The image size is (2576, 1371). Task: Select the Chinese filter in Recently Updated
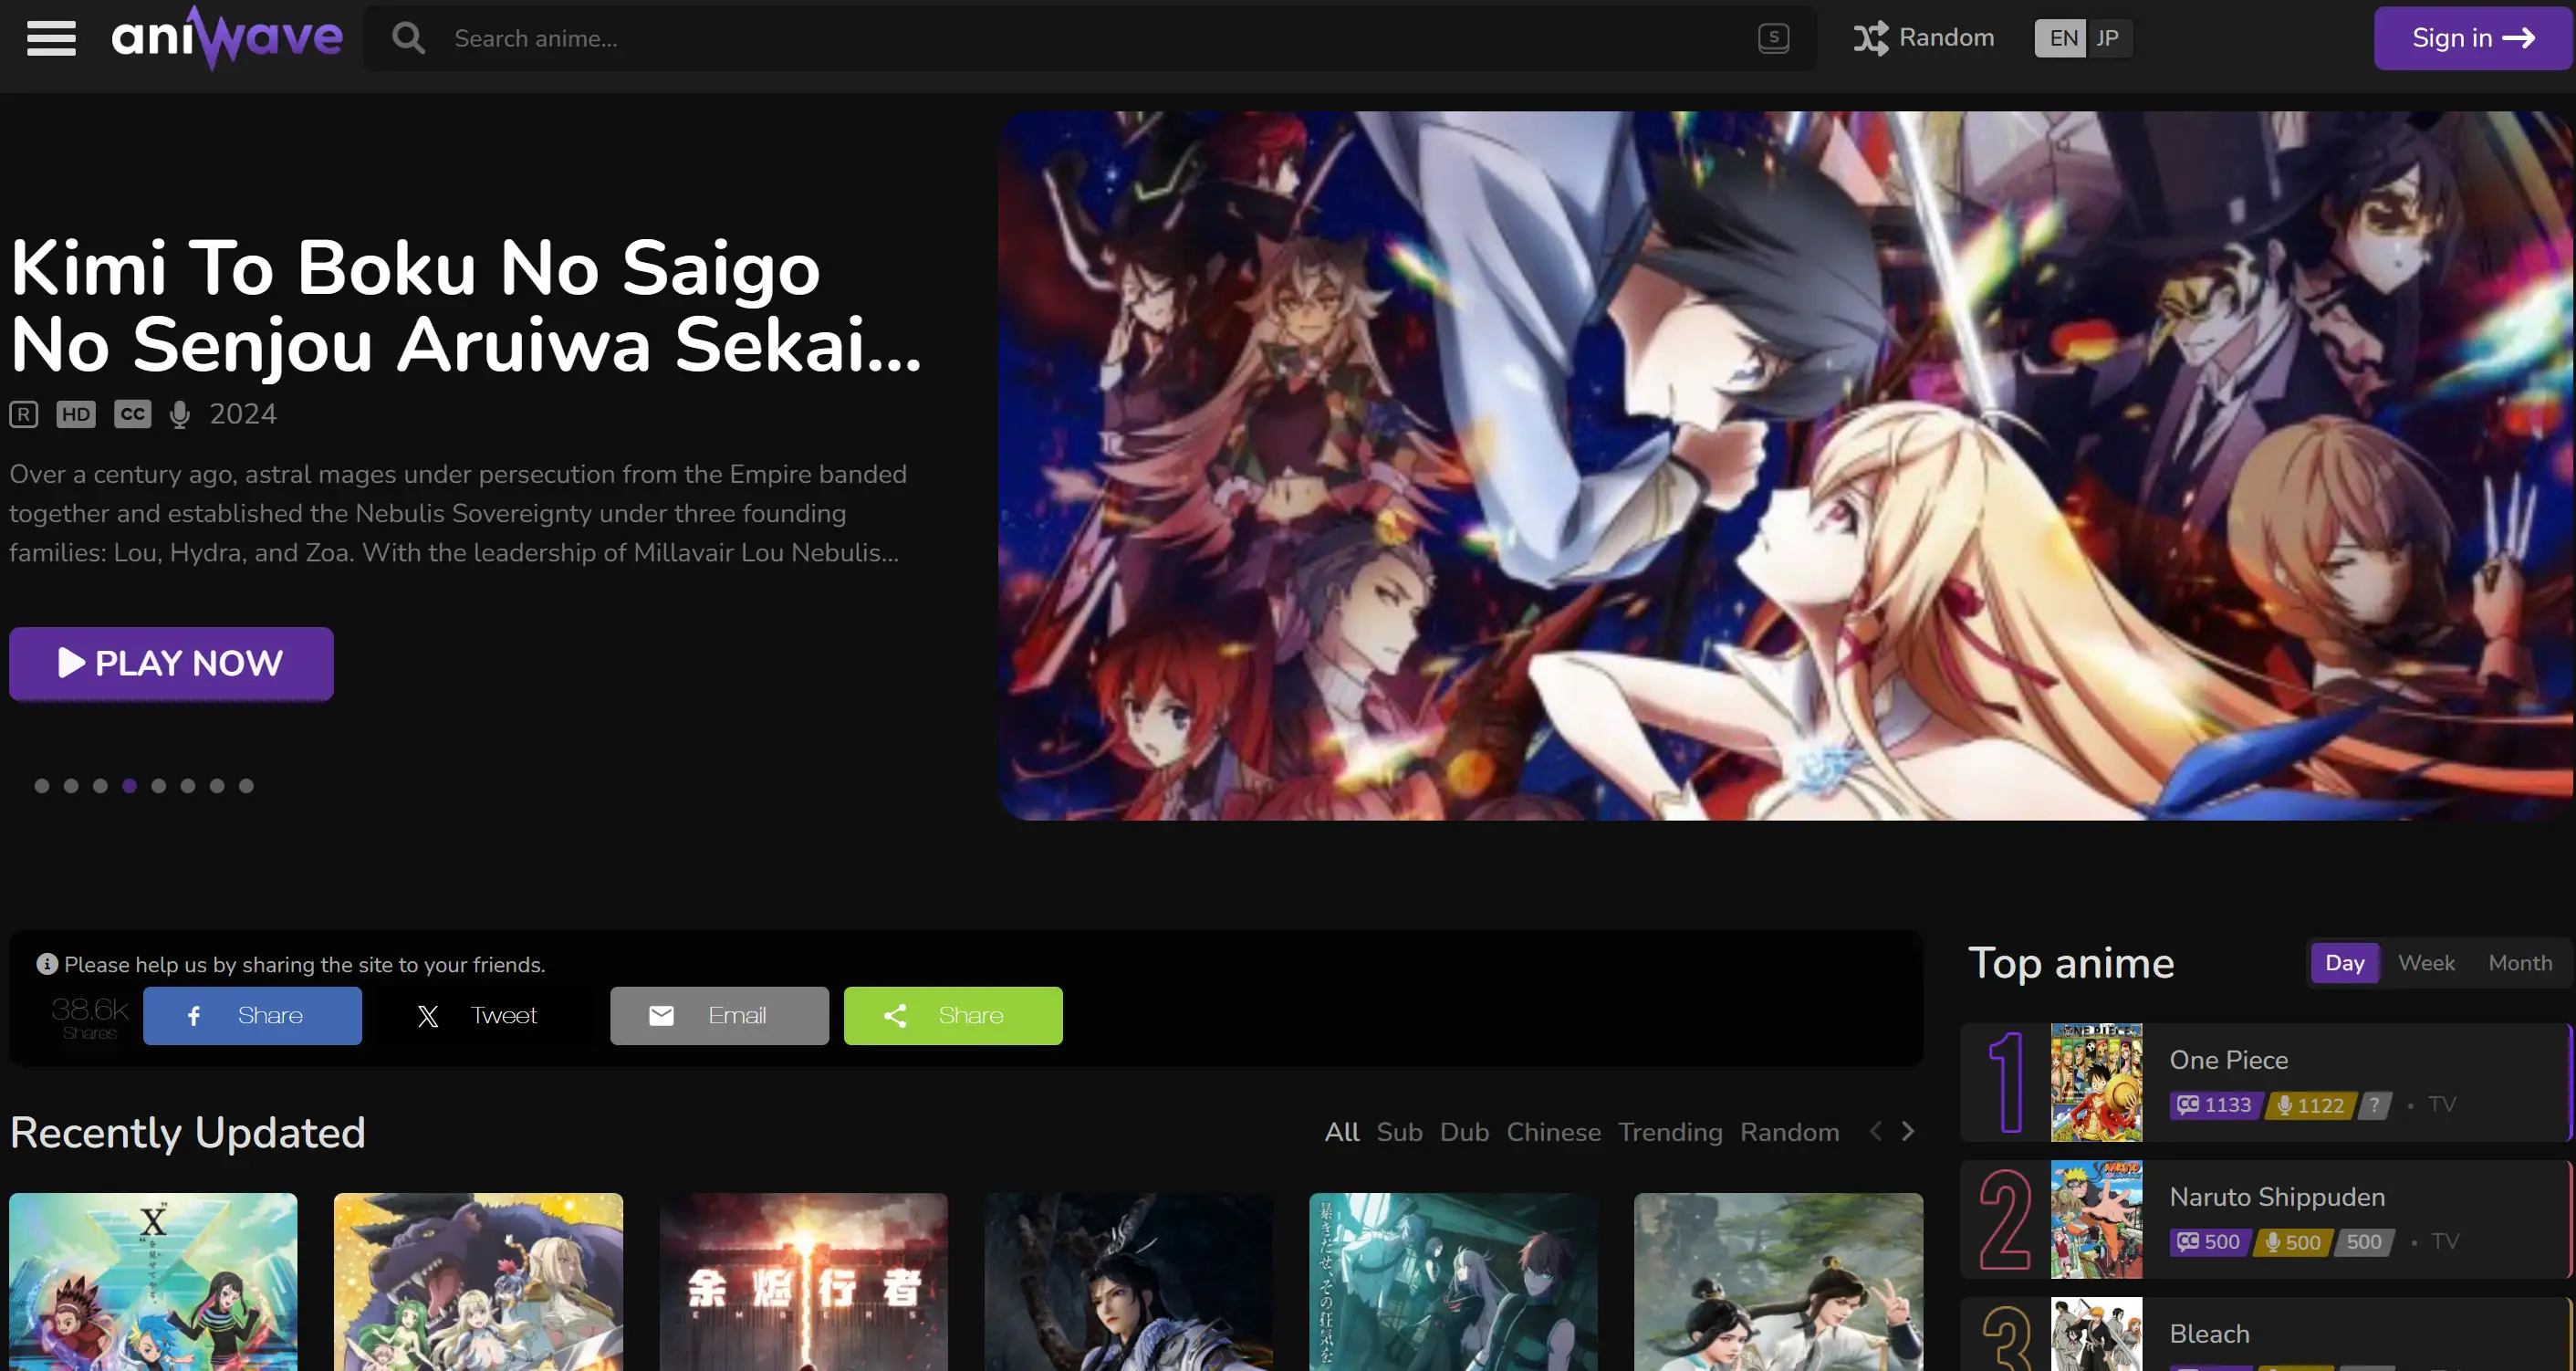coord(1553,1132)
